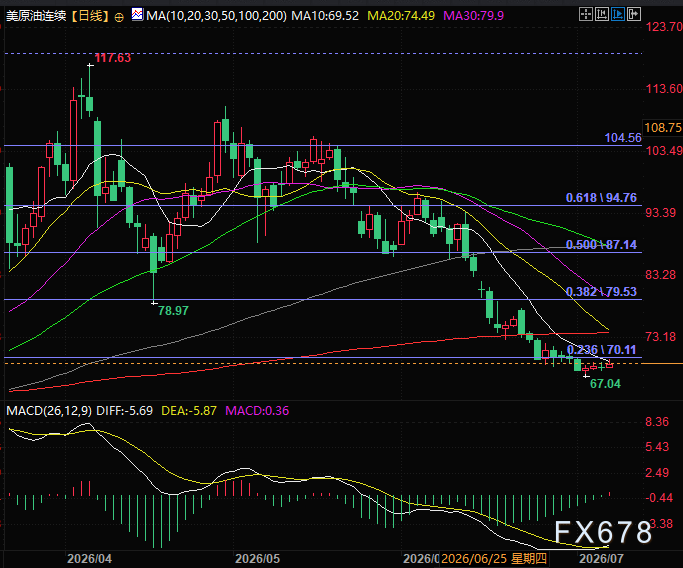Click the chart measuring tool icon
The image size is (683, 568).
[x=602, y=14]
